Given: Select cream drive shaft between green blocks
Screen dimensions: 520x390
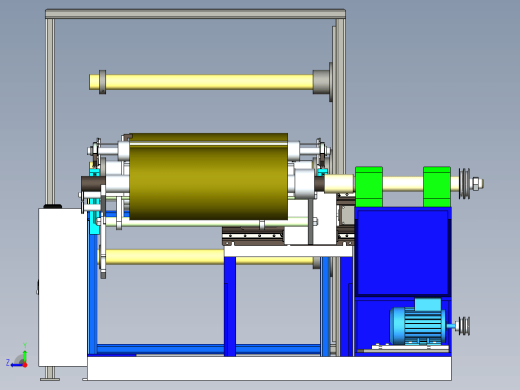Looking at the screenshot, I should coord(403,184).
